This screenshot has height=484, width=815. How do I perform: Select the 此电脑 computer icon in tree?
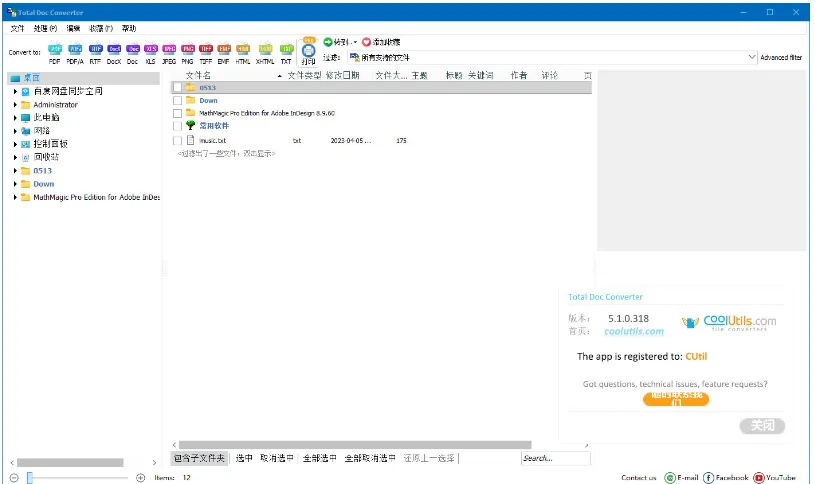point(25,118)
